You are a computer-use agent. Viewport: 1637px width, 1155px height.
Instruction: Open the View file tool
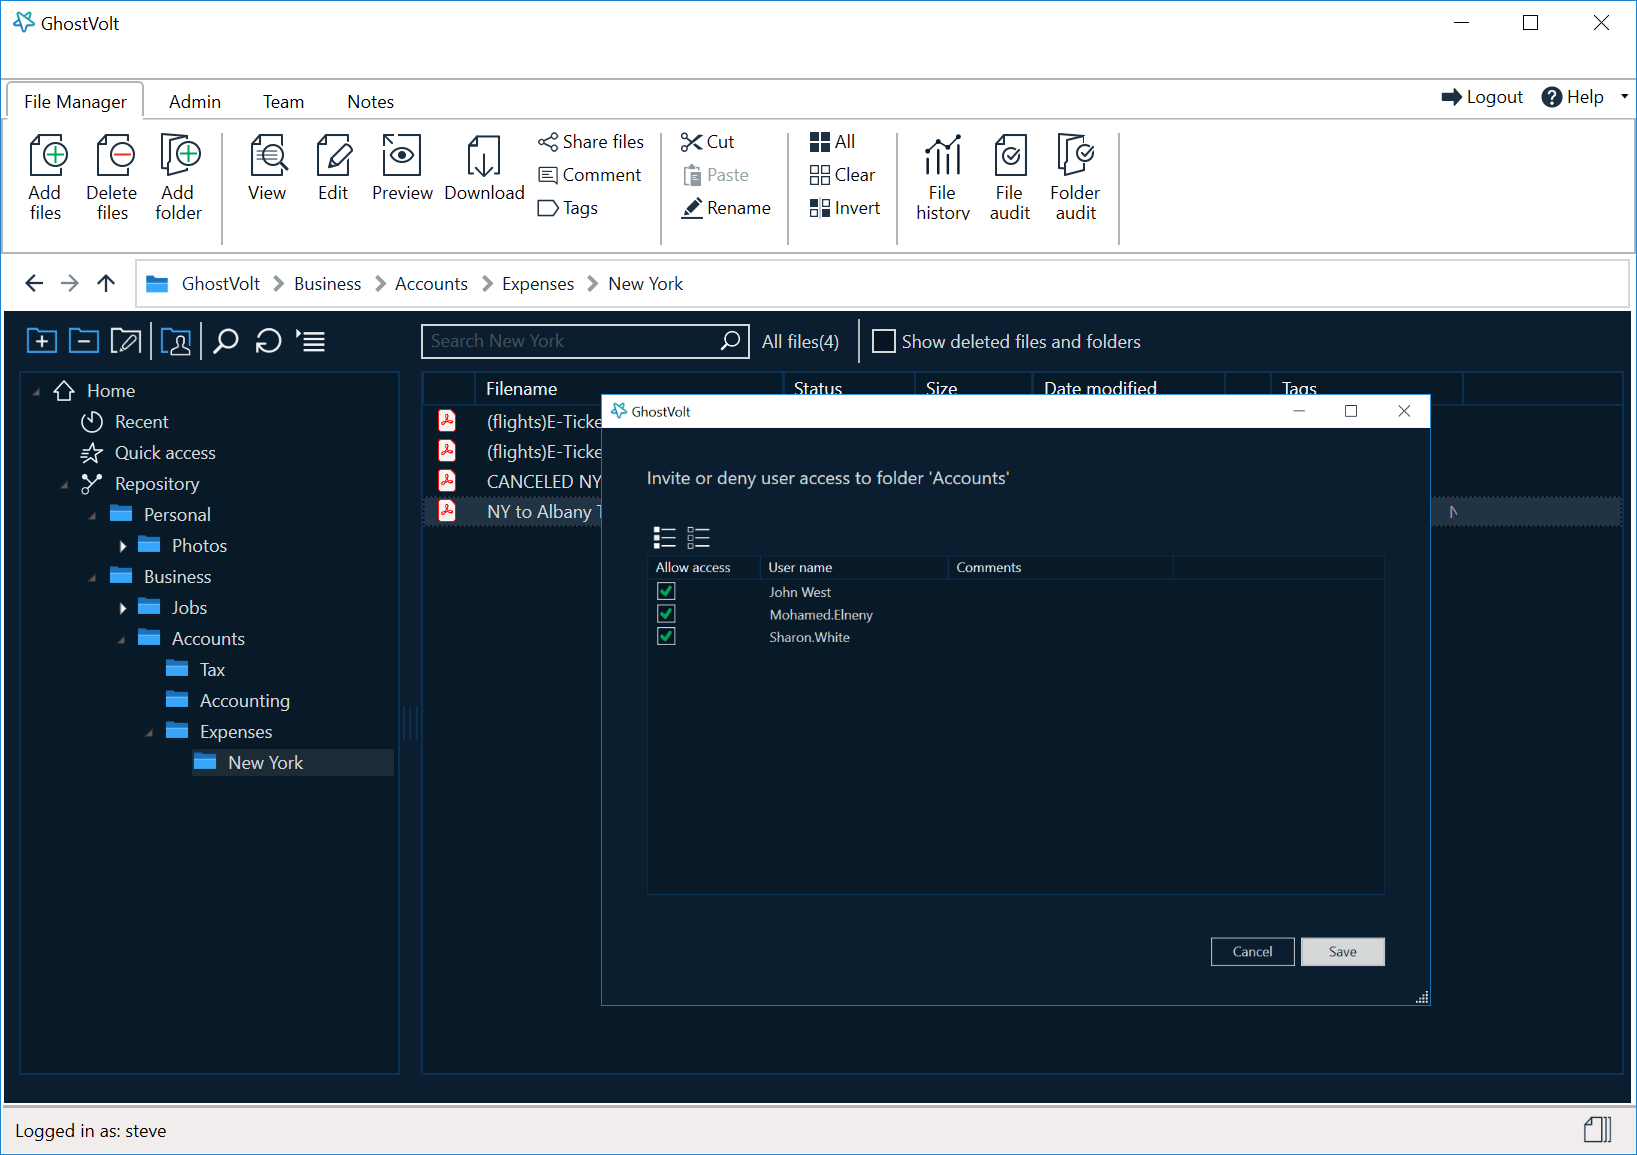tap(268, 168)
